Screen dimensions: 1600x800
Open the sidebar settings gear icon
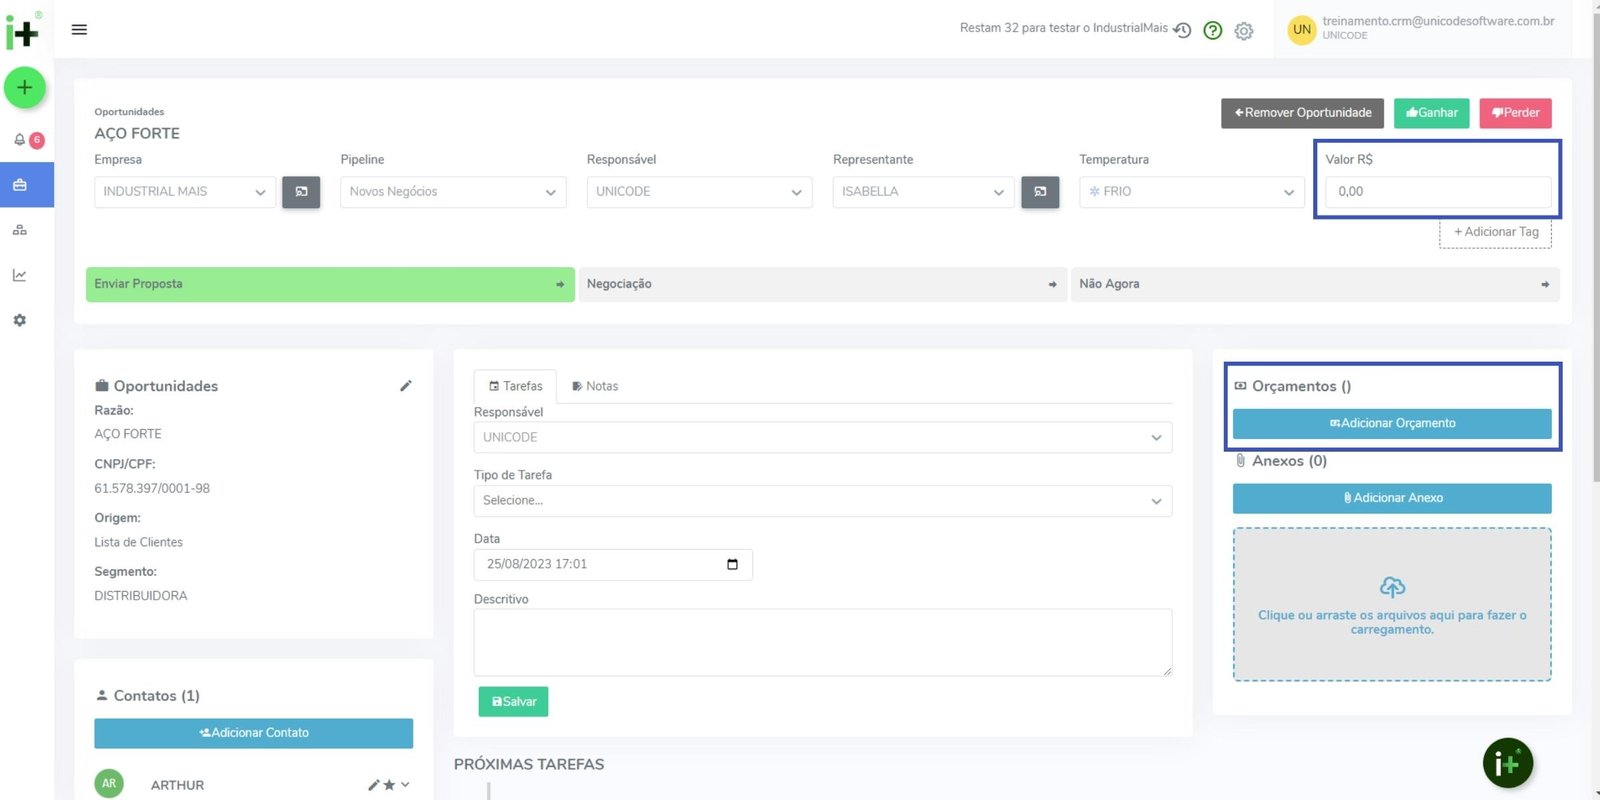20,320
